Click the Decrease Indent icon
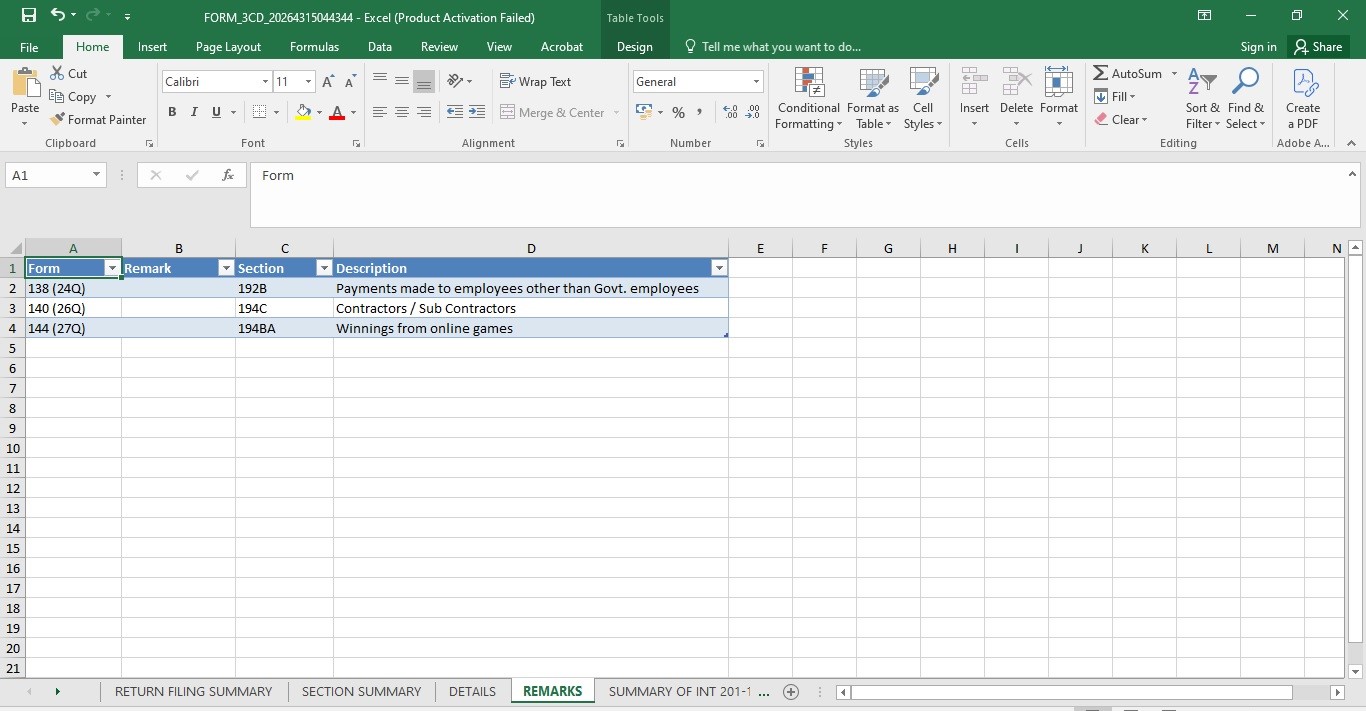This screenshot has width=1366, height=711. click(455, 112)
